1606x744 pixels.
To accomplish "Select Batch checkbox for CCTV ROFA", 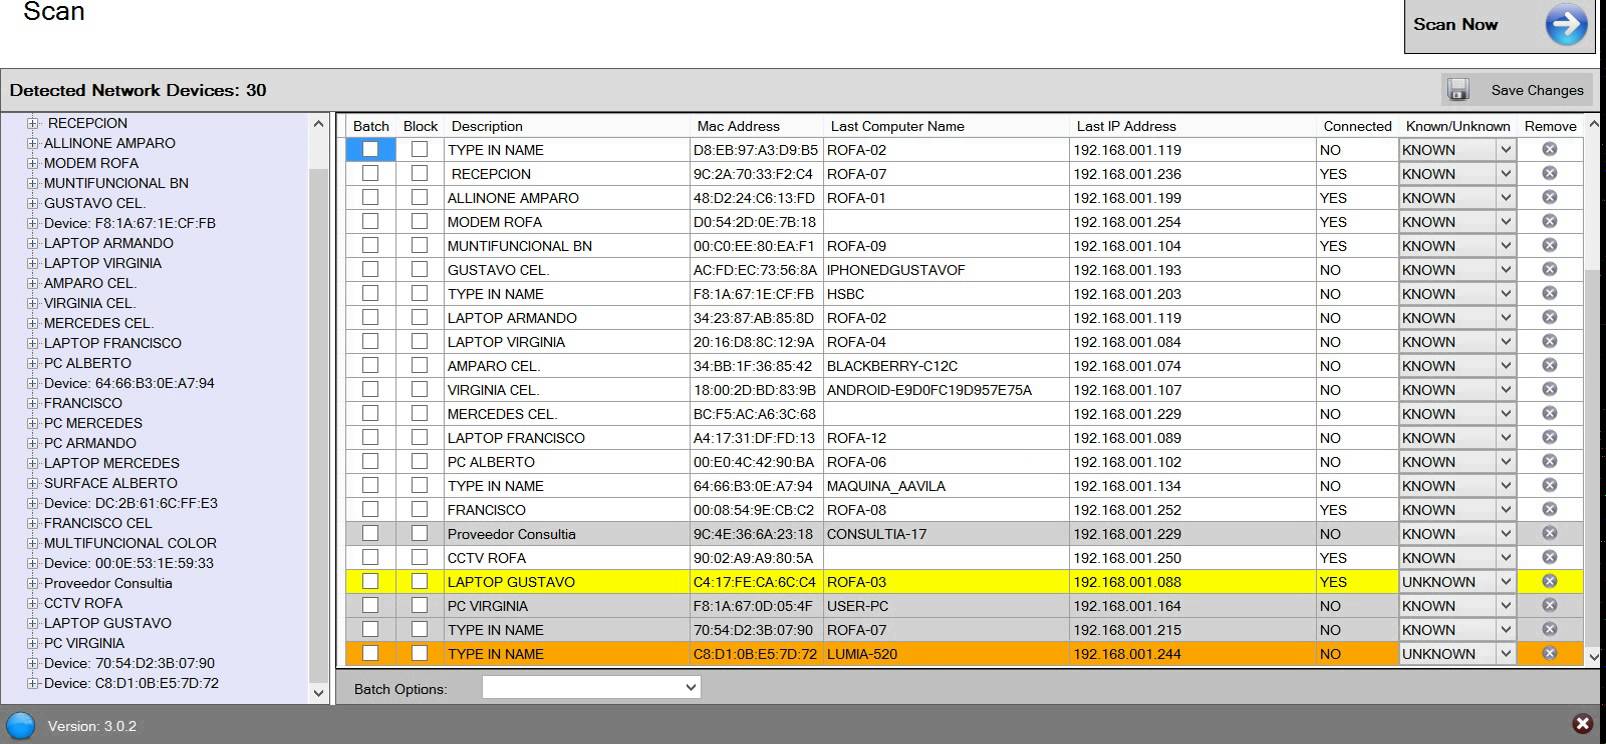I will point(370,557).
